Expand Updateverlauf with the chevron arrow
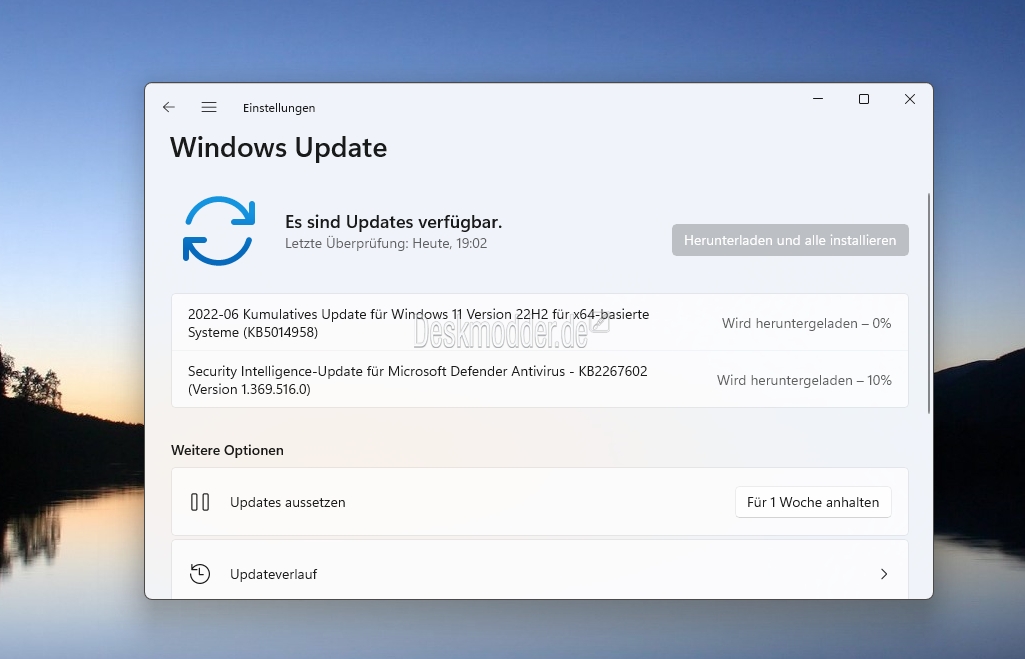 (x=884, y=574)
